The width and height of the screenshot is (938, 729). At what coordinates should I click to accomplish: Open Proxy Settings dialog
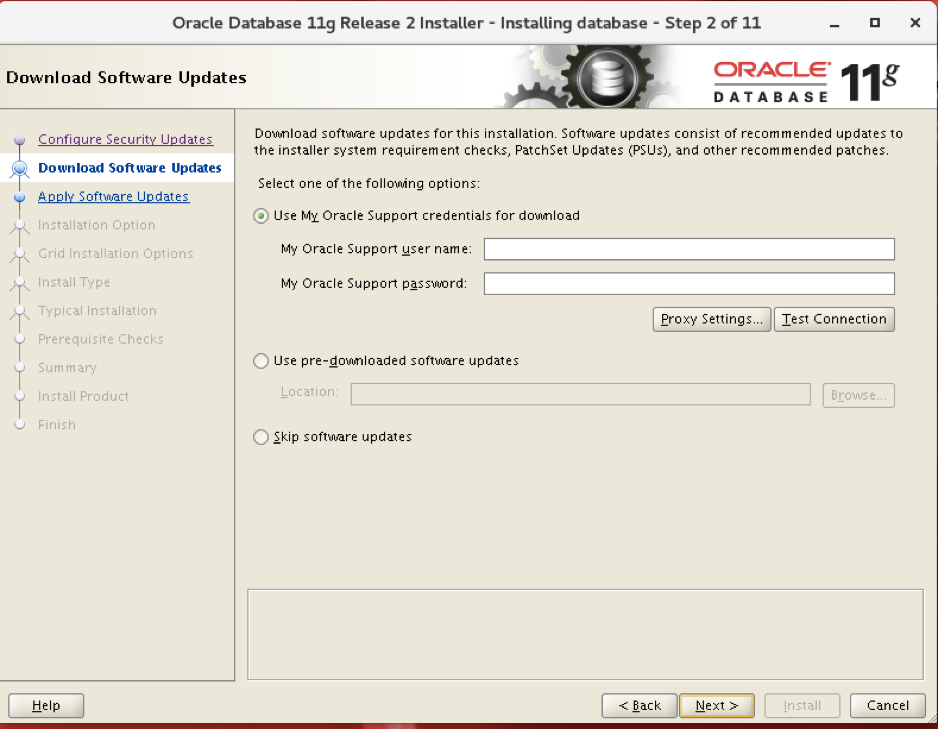[711, 319]
